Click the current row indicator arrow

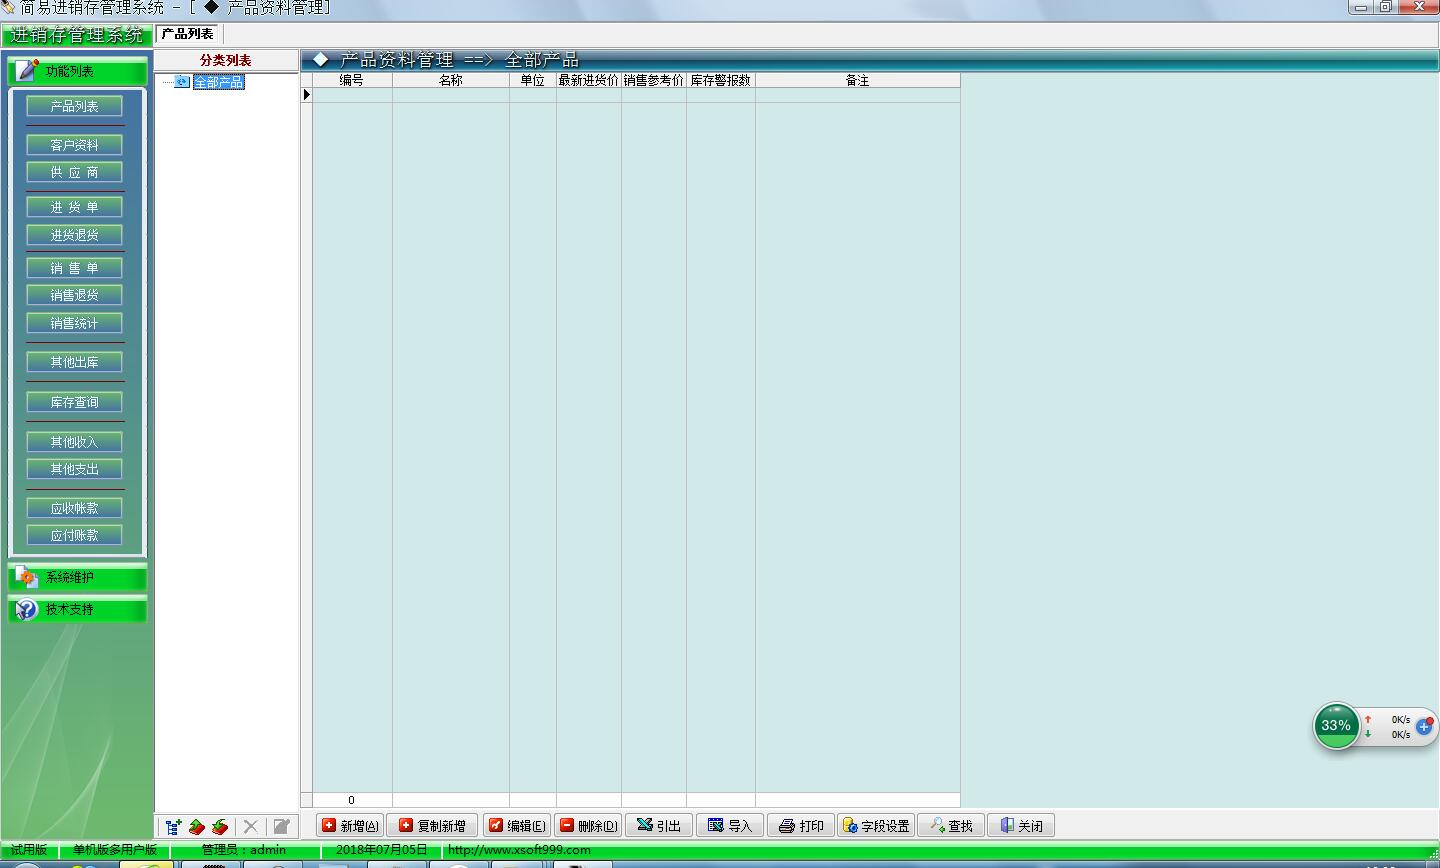point(307,95)
